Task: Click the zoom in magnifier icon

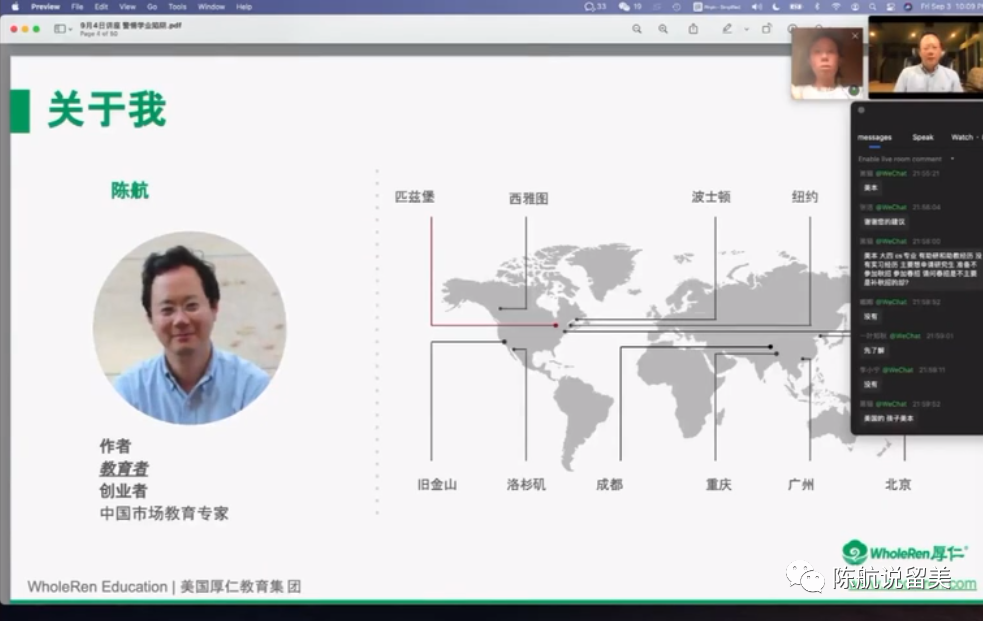Action: coord(663,29)
